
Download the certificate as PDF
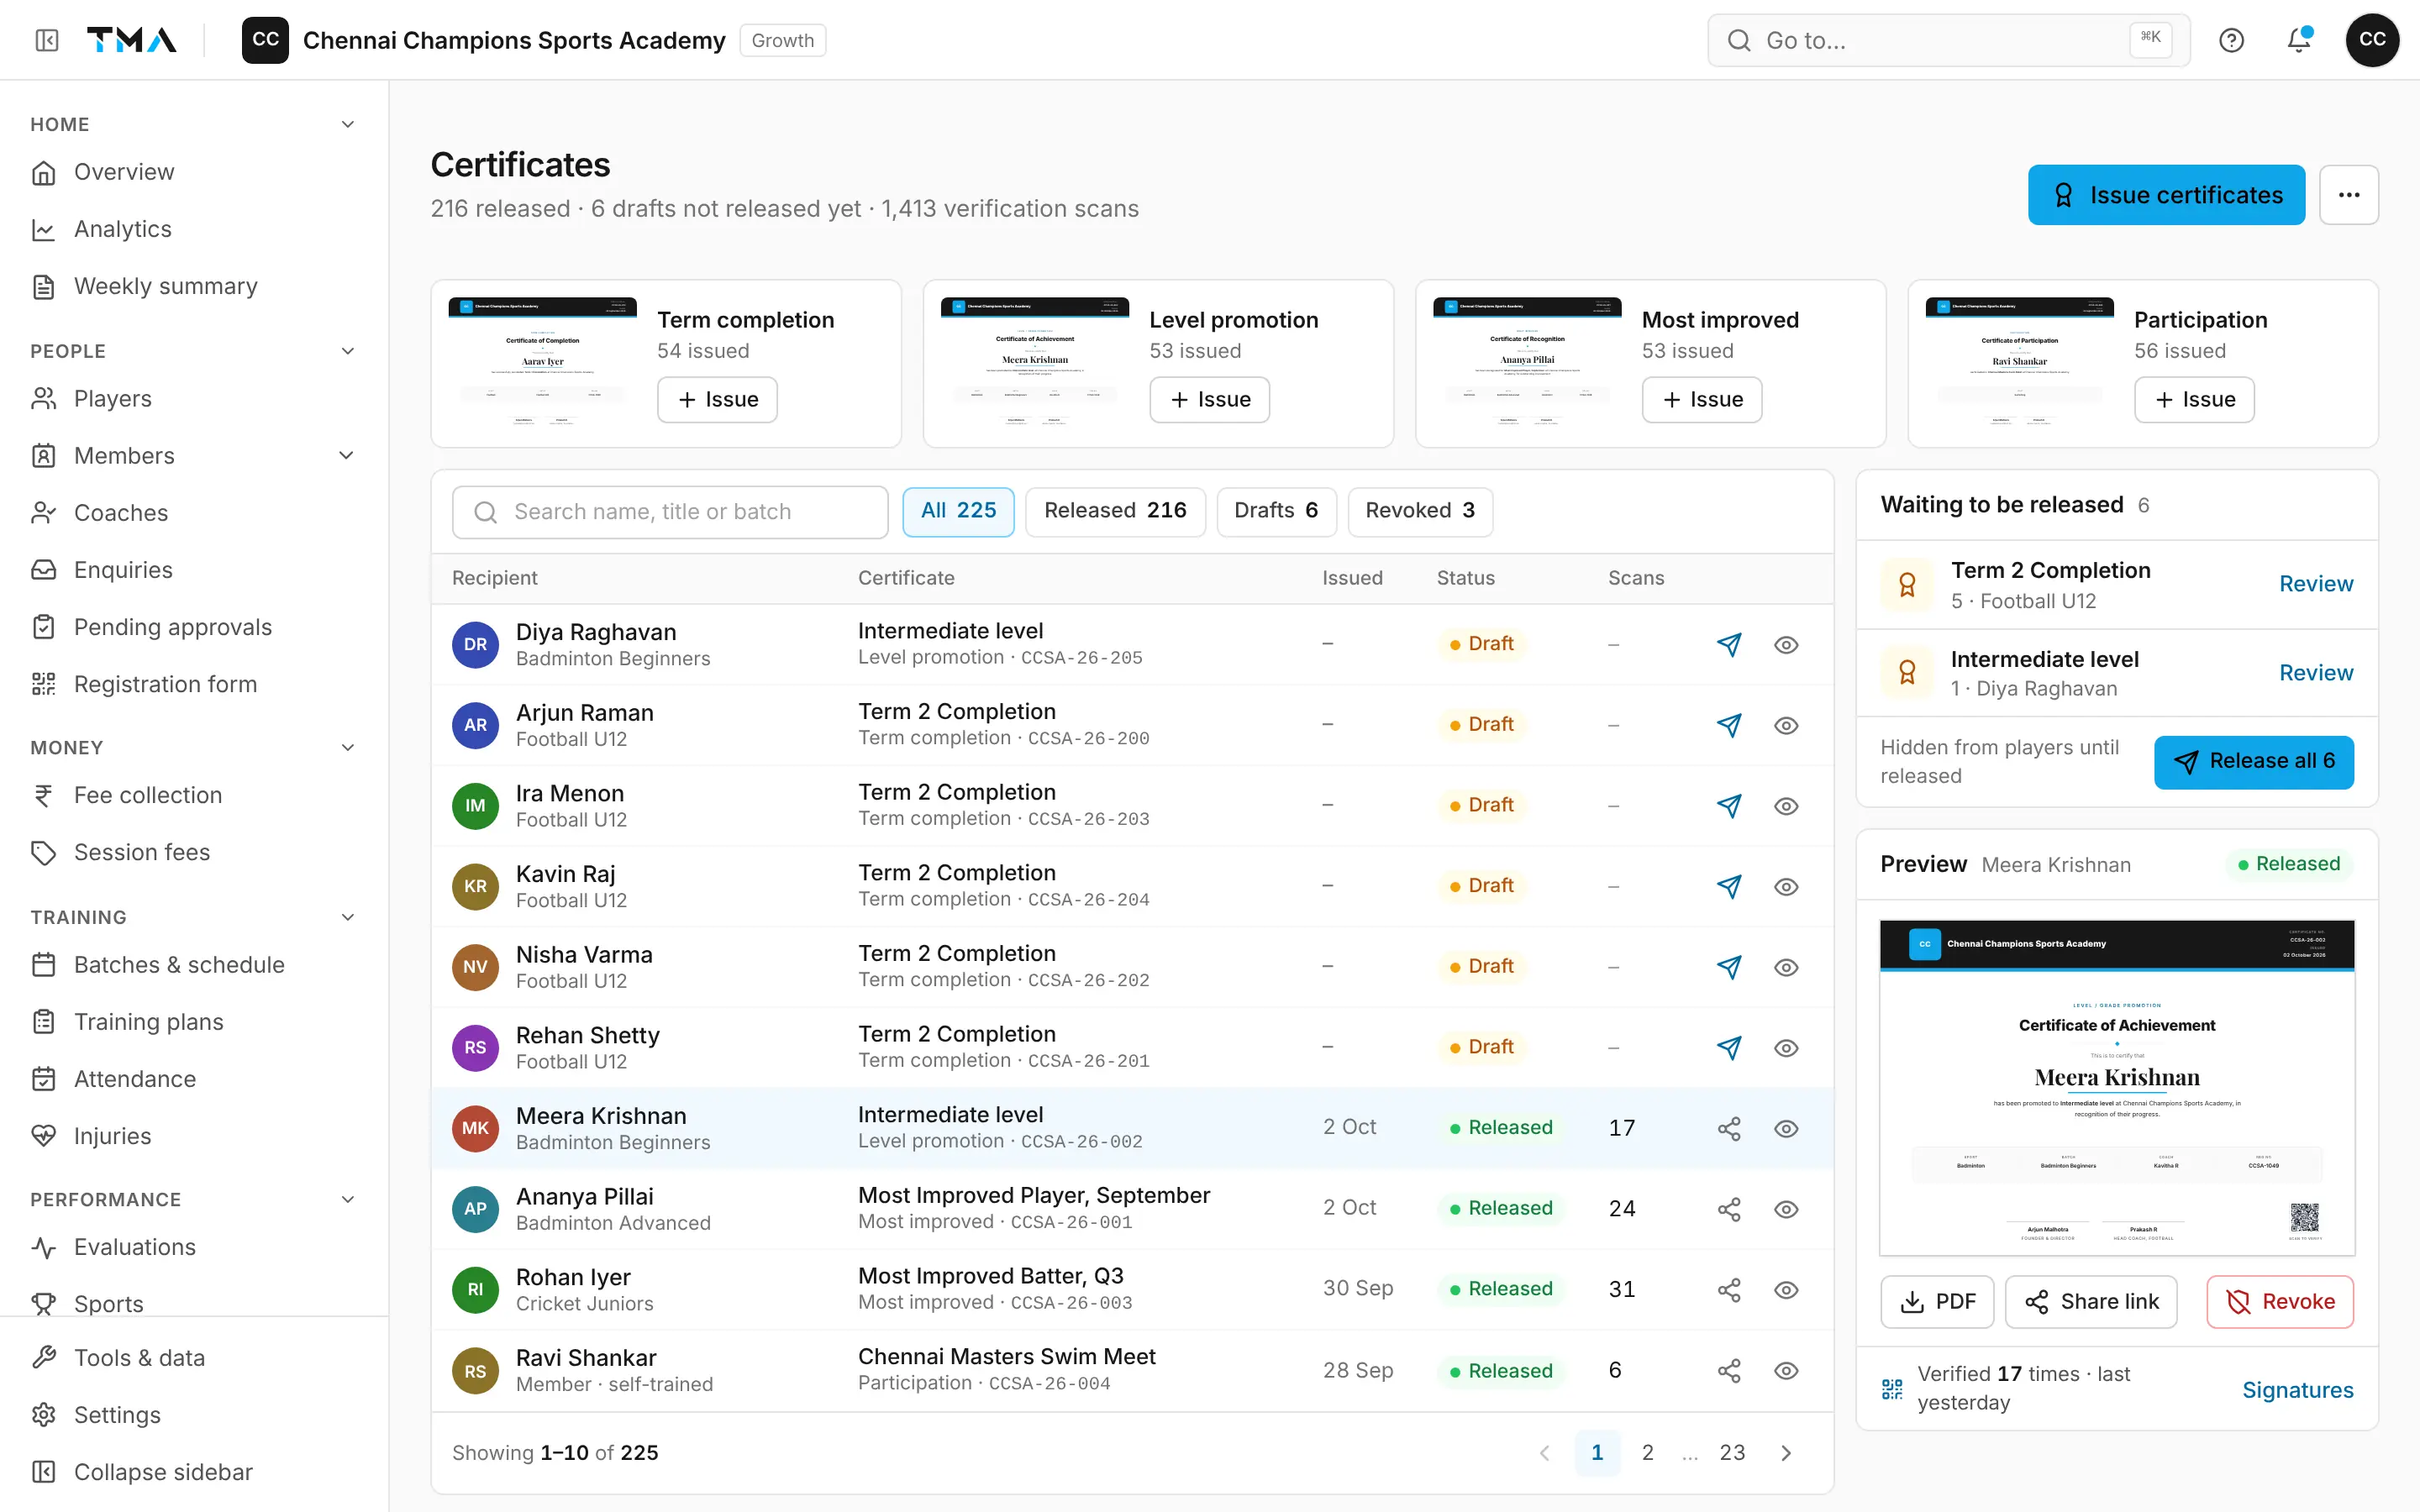pos(1936,1301)
